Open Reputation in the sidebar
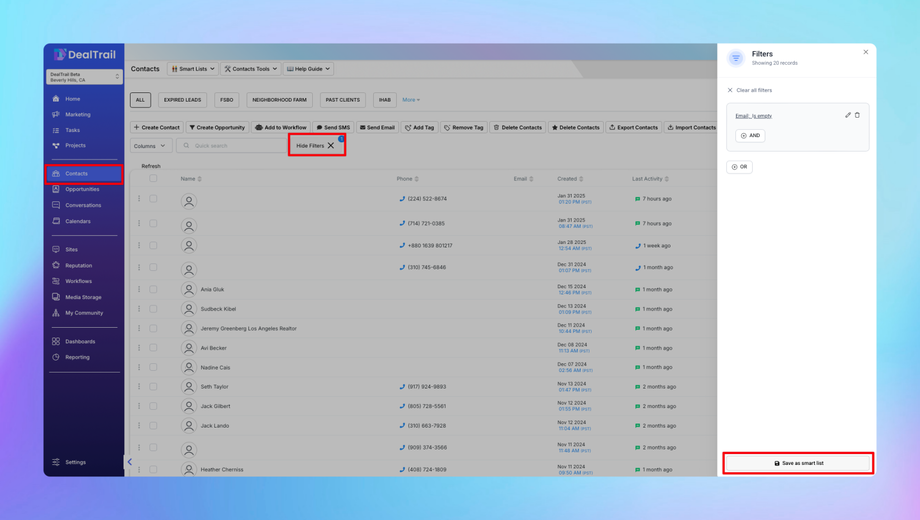This screenshot has width=920, height=520. point(78,266)
